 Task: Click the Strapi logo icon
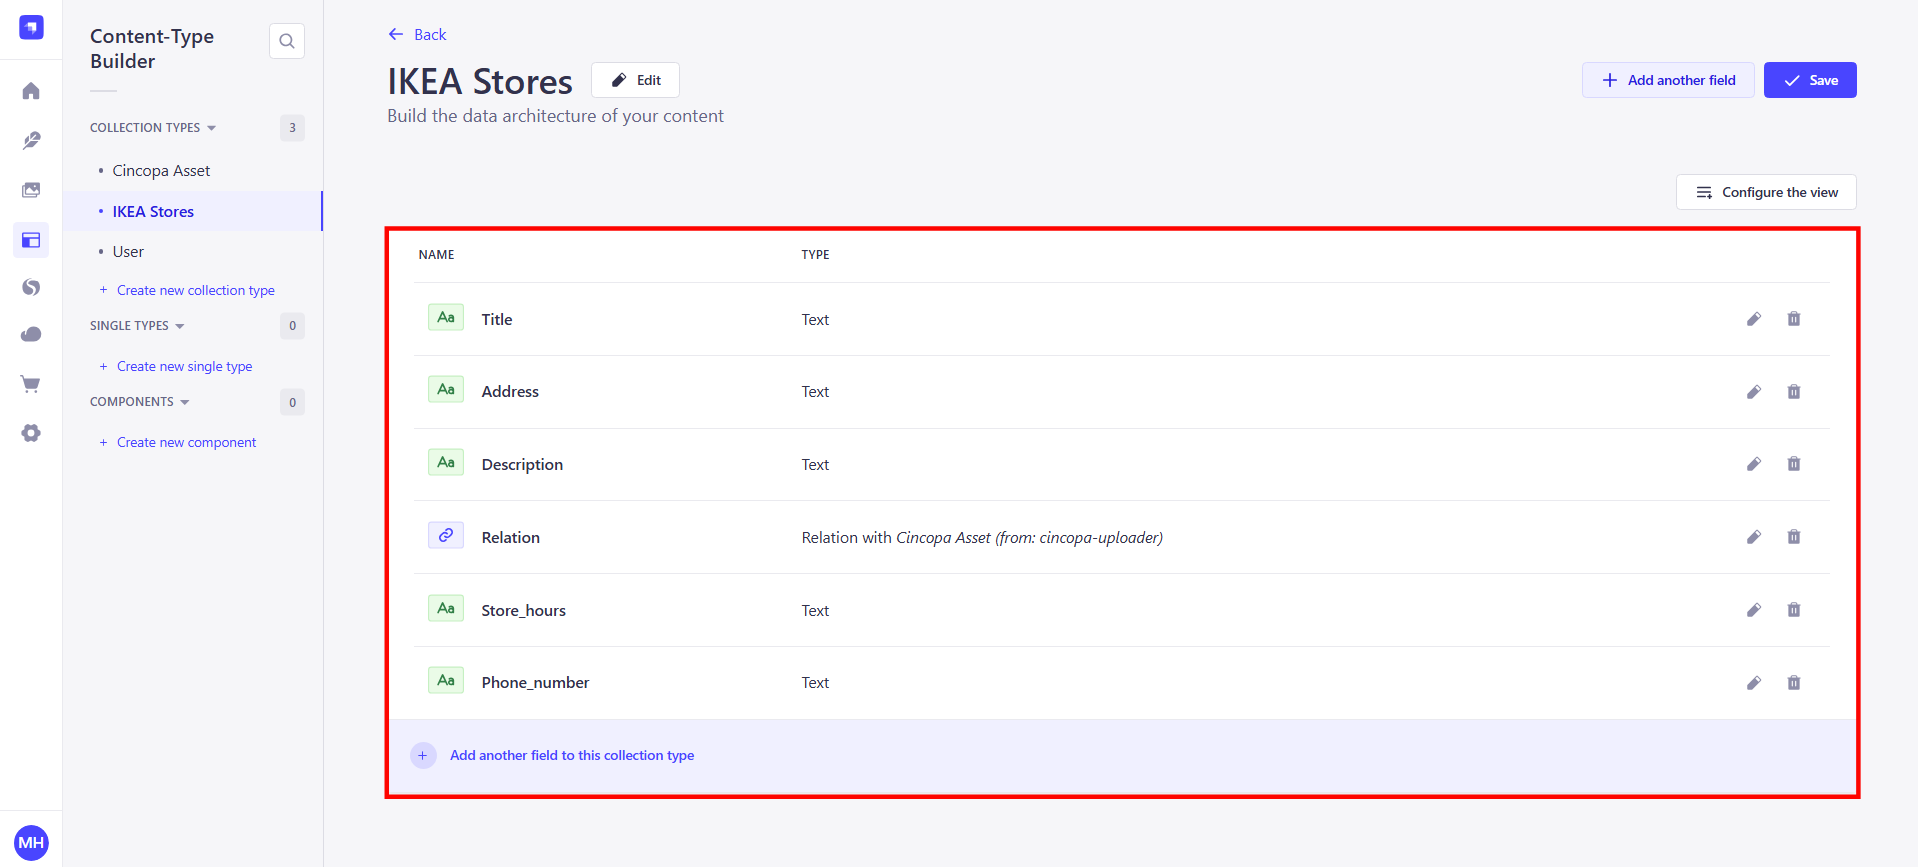[31, 28]
